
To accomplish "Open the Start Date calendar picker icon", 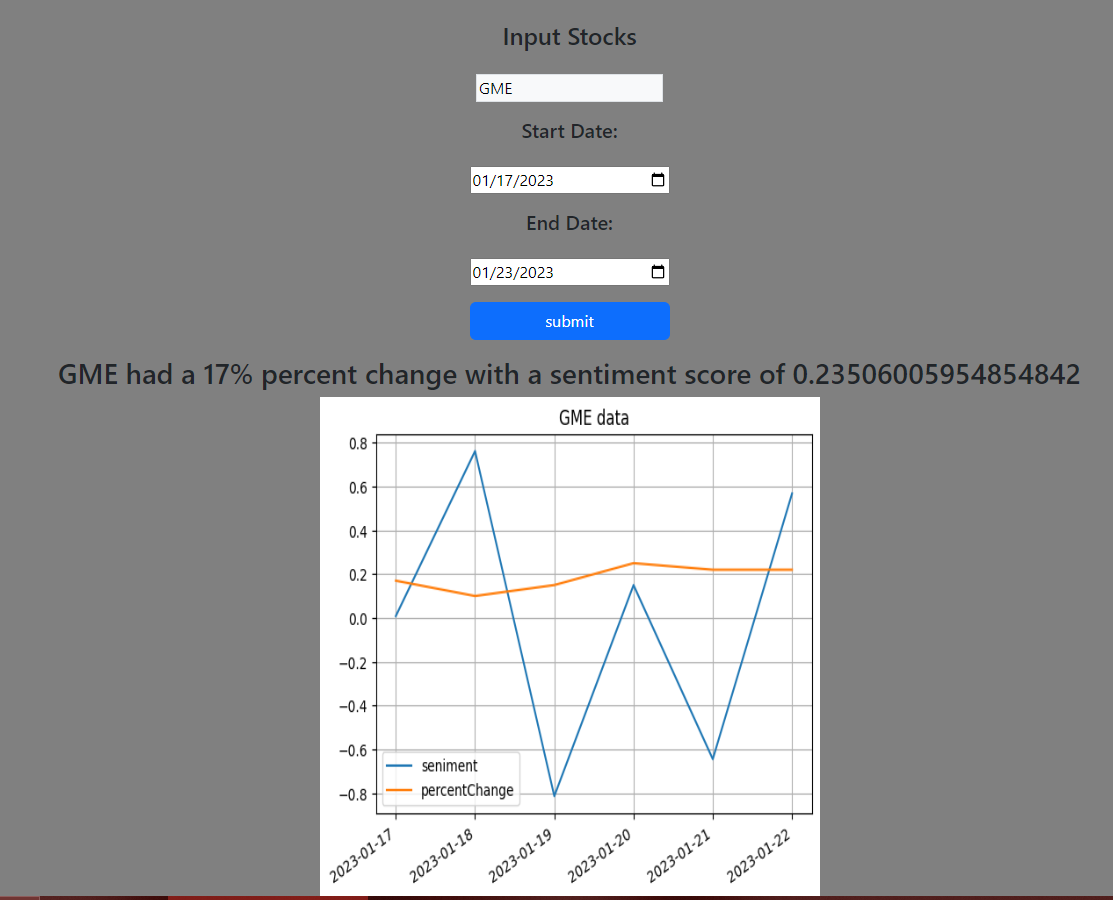I will pyautogui.click(x=658, y=180).
